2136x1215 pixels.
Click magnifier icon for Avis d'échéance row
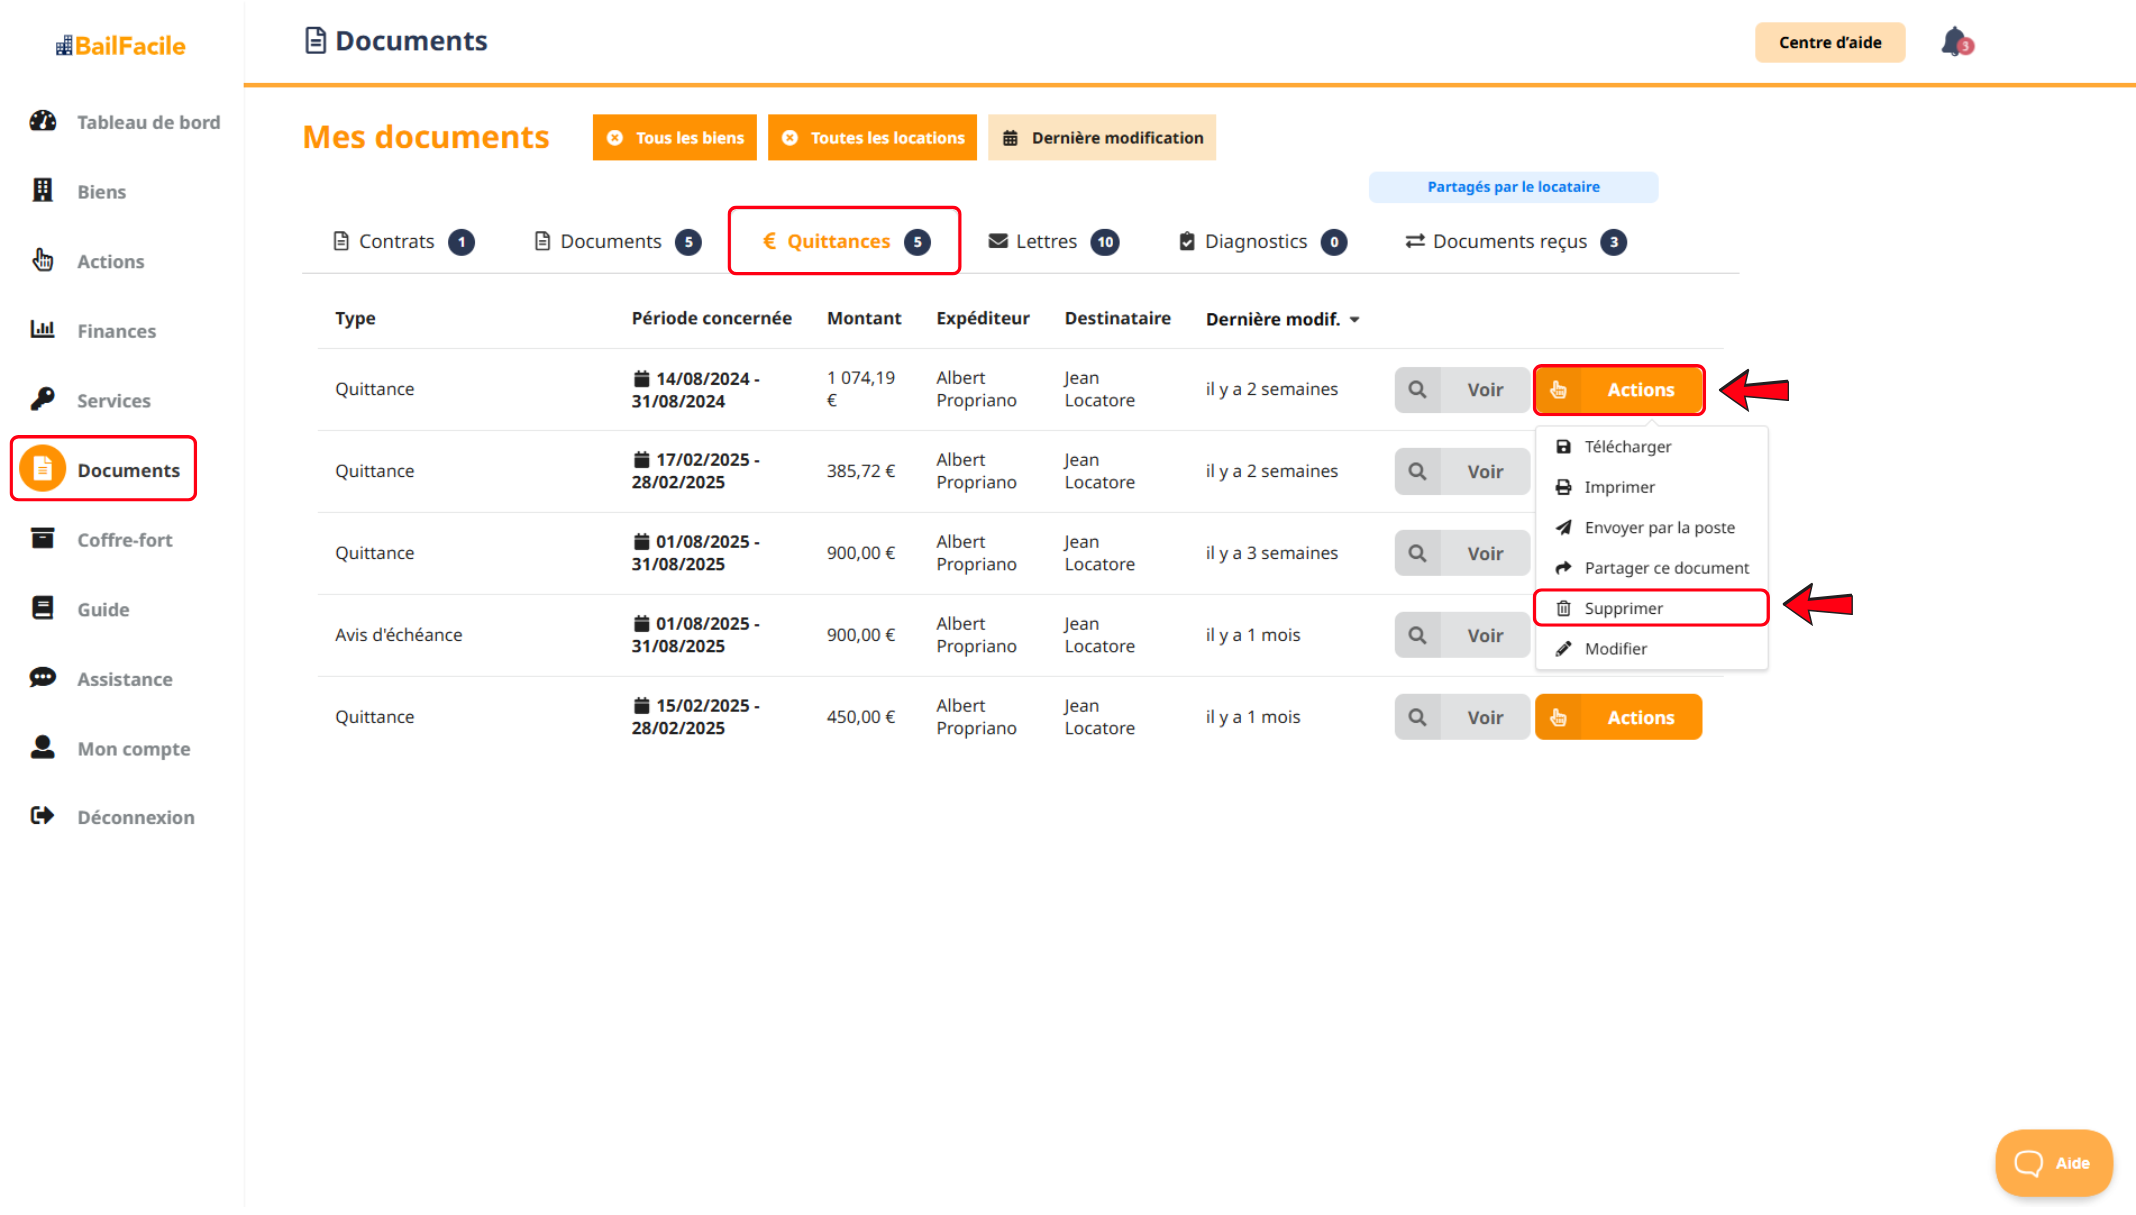coord(1417,635)
